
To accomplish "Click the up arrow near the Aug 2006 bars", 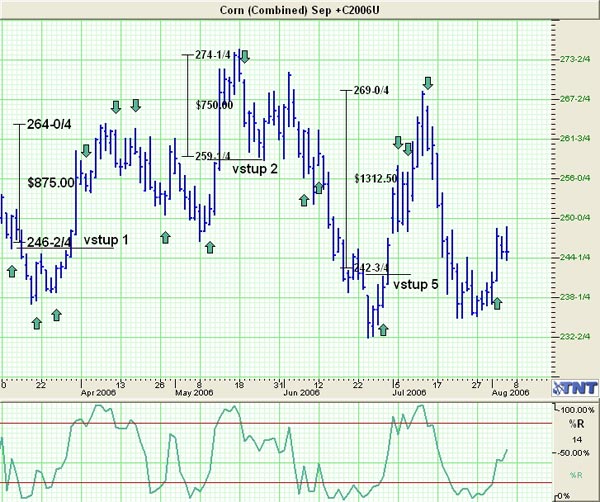I will coord(497,303).
